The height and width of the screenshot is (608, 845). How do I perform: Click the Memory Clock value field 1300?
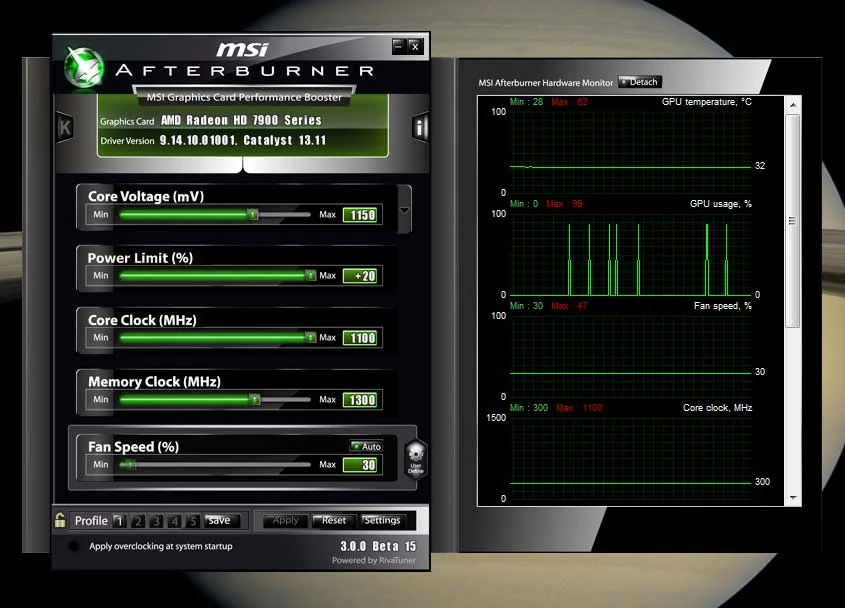pyautogui.click(x=361, y=400)
